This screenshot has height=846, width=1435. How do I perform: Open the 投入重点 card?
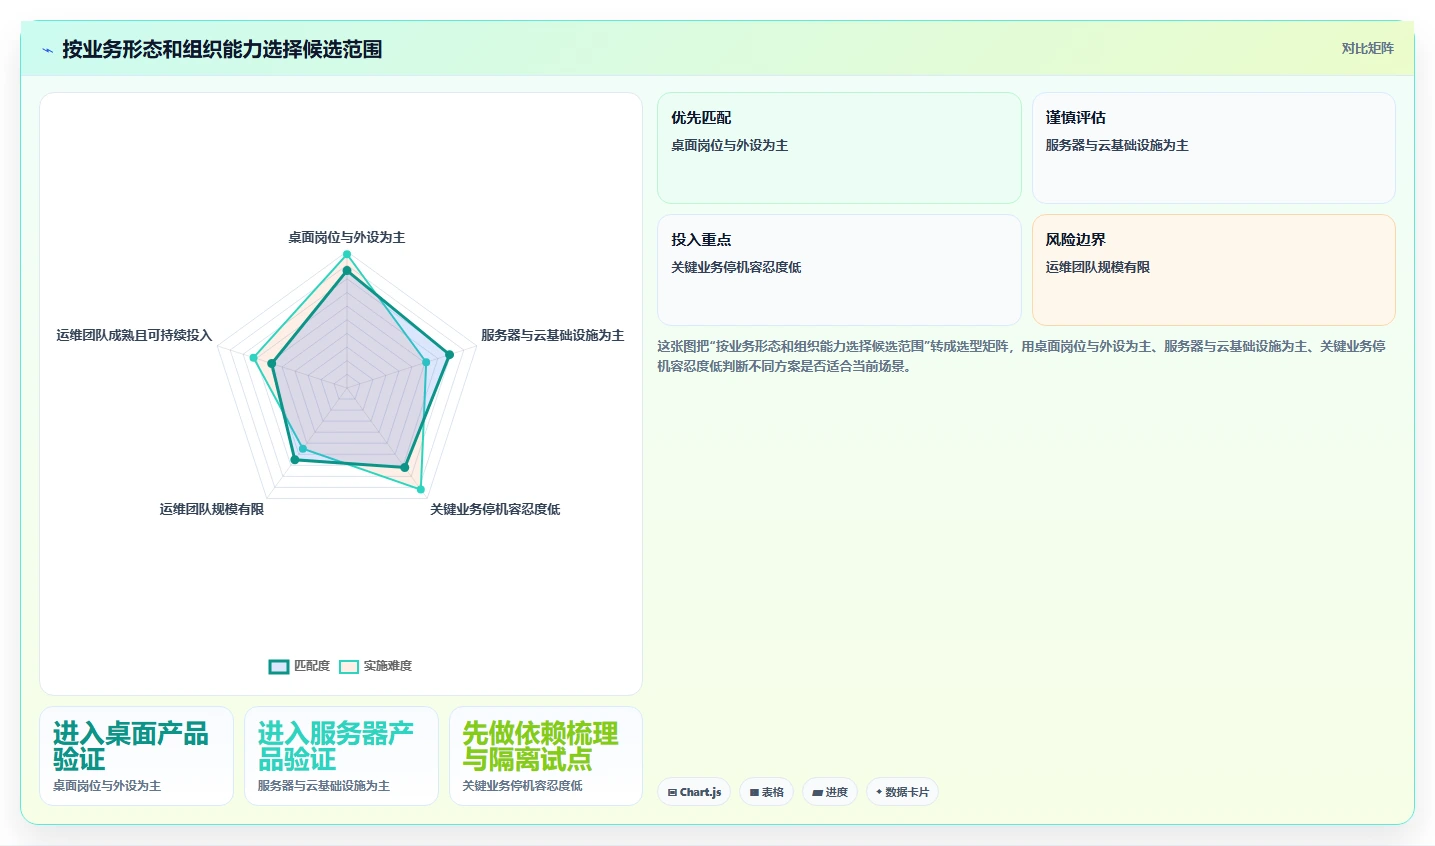(839, 270)
